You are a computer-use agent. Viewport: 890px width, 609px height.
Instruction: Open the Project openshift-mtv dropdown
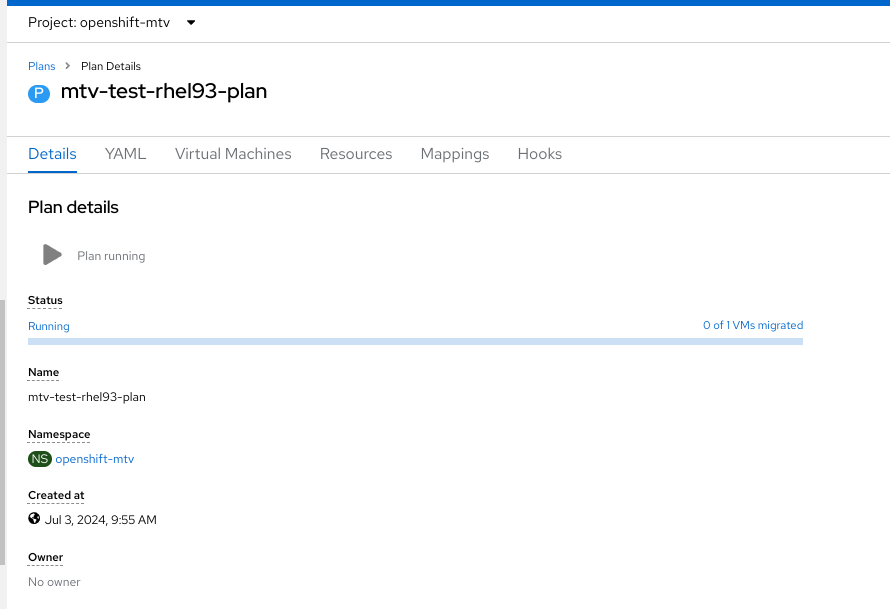(x=112, y=23)
